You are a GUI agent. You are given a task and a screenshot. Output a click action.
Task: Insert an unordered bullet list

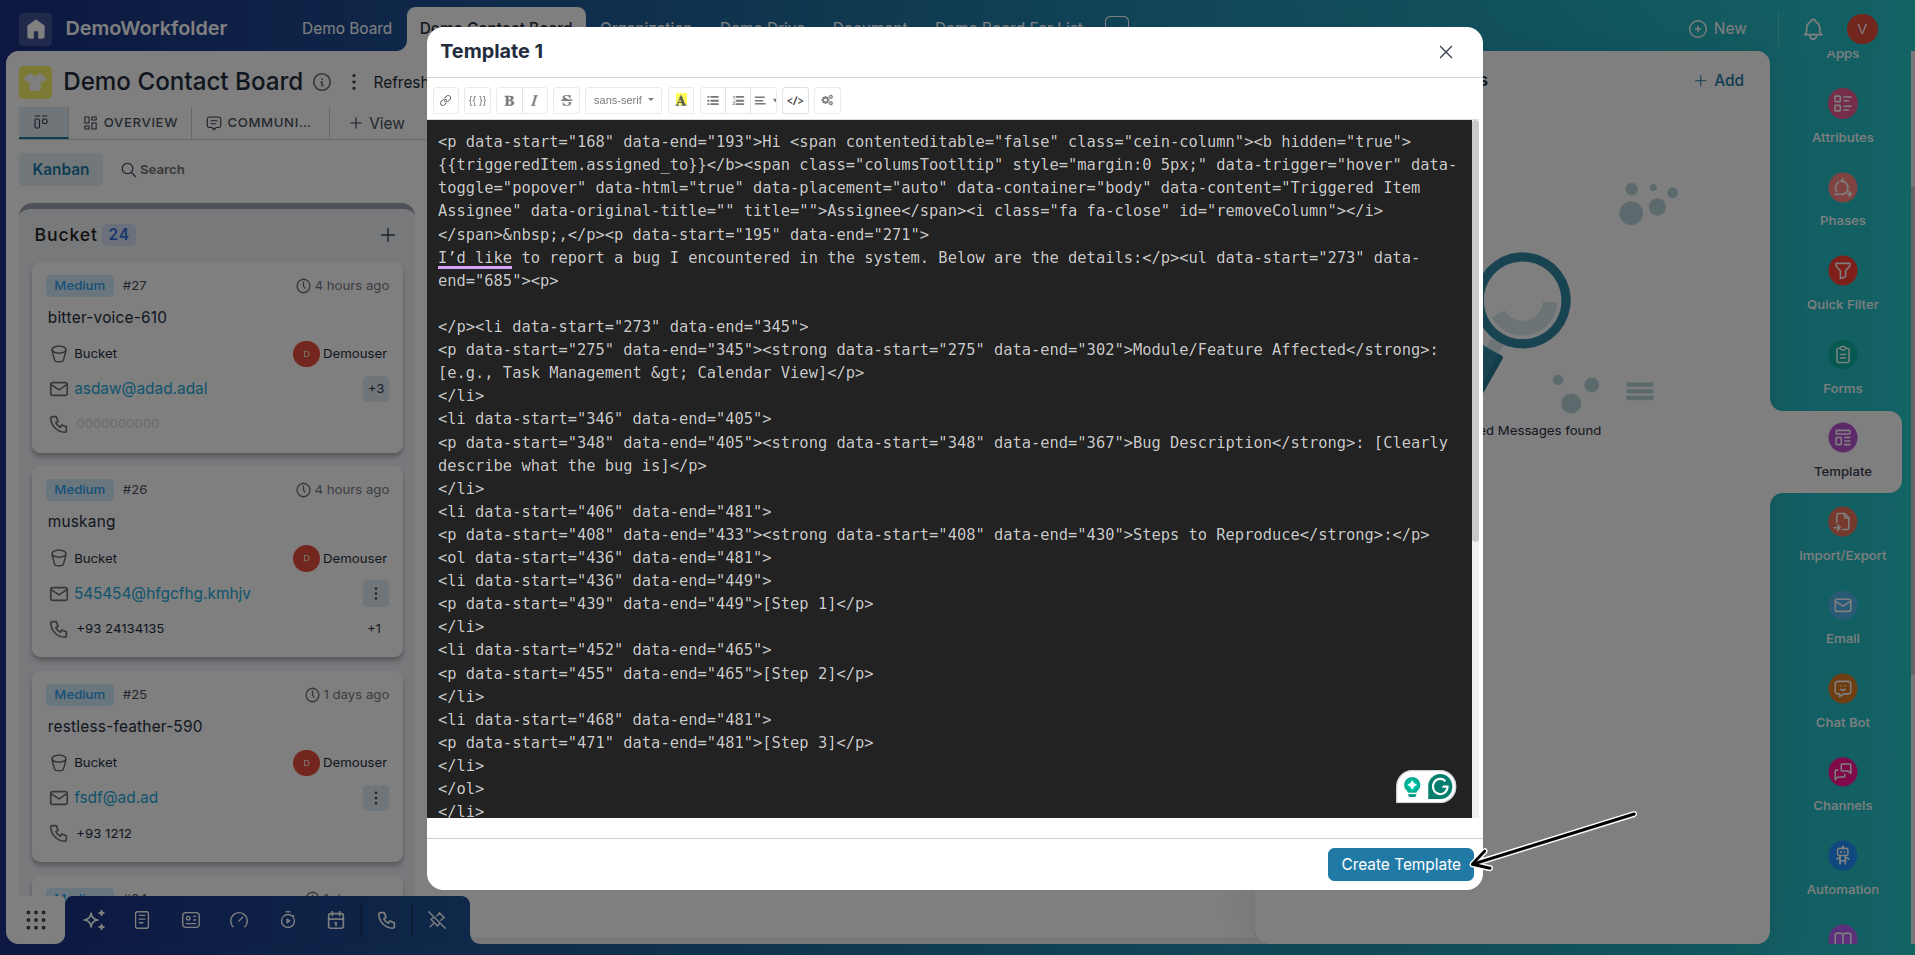pyautogui.click(x=713, y=100)
